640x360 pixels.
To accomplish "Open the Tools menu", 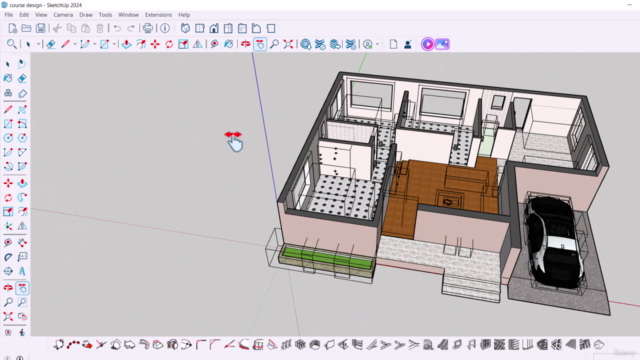I will [x=105, y=15].
